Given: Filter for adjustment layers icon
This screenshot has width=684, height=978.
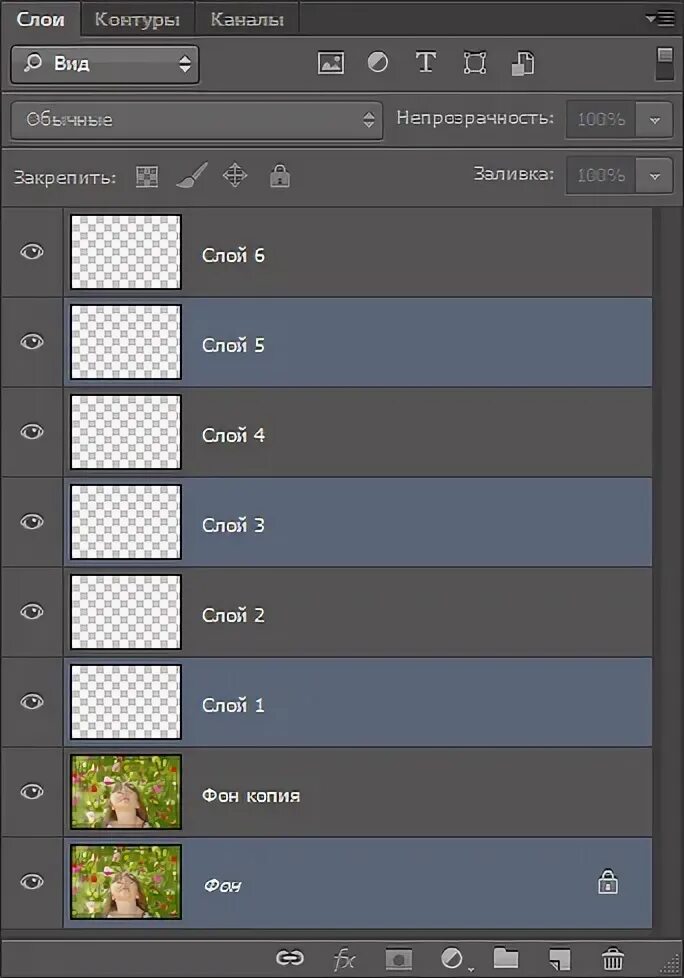Looking at the screenshot, I should click(x=377, y=62).
